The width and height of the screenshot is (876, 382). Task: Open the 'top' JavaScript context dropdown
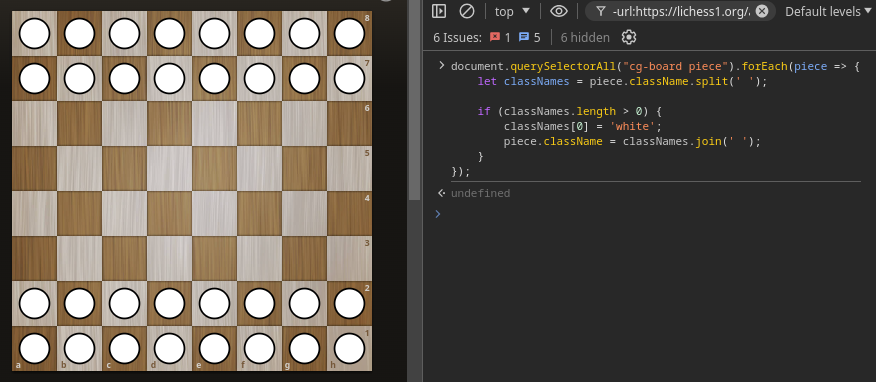pyautogui.click(x=512, y=11)
